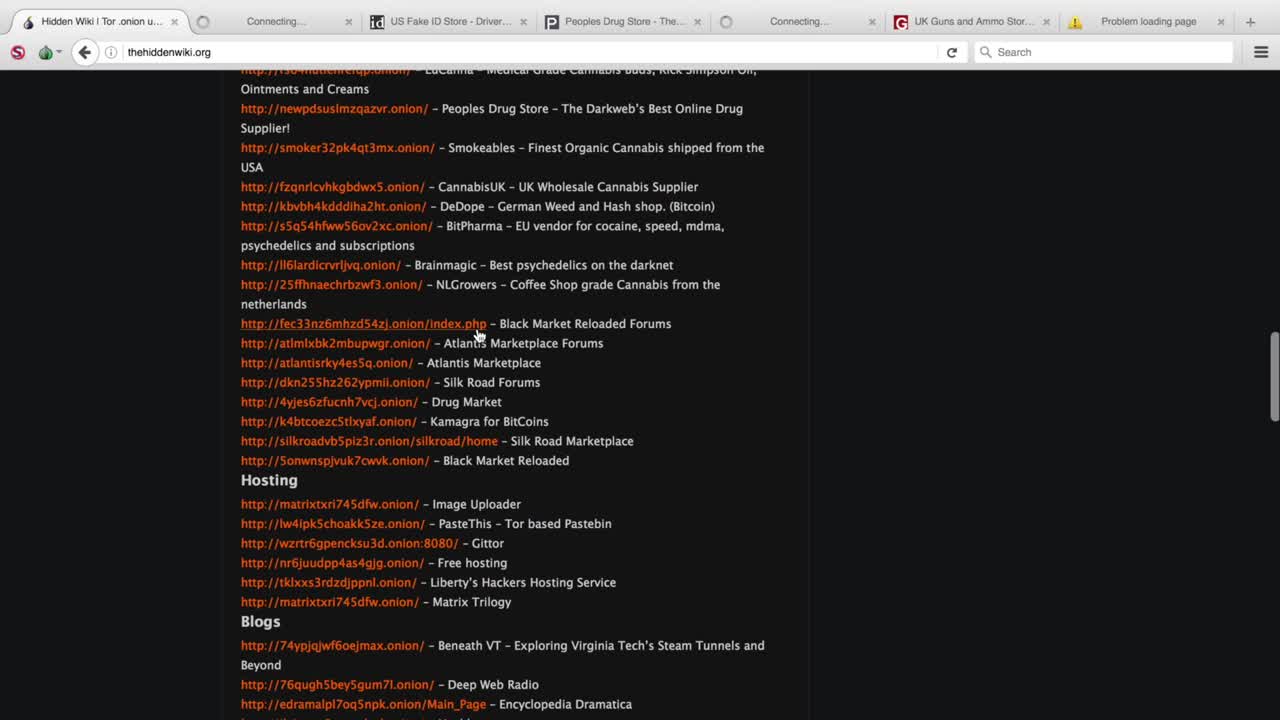Open the Beneath VT onion link

(x=333, y=646)
